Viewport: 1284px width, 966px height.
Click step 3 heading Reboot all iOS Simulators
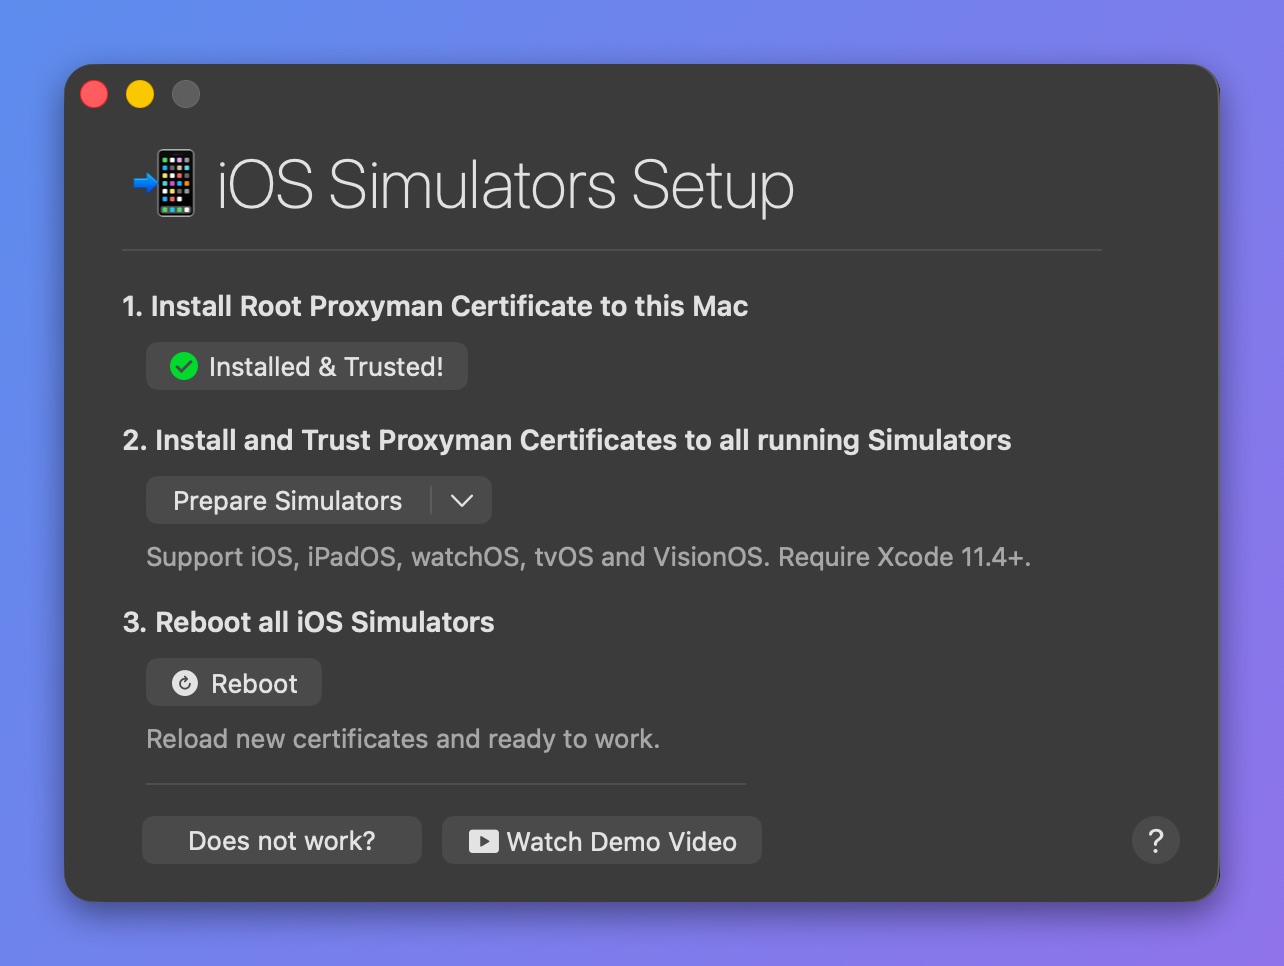pos(309,622)
